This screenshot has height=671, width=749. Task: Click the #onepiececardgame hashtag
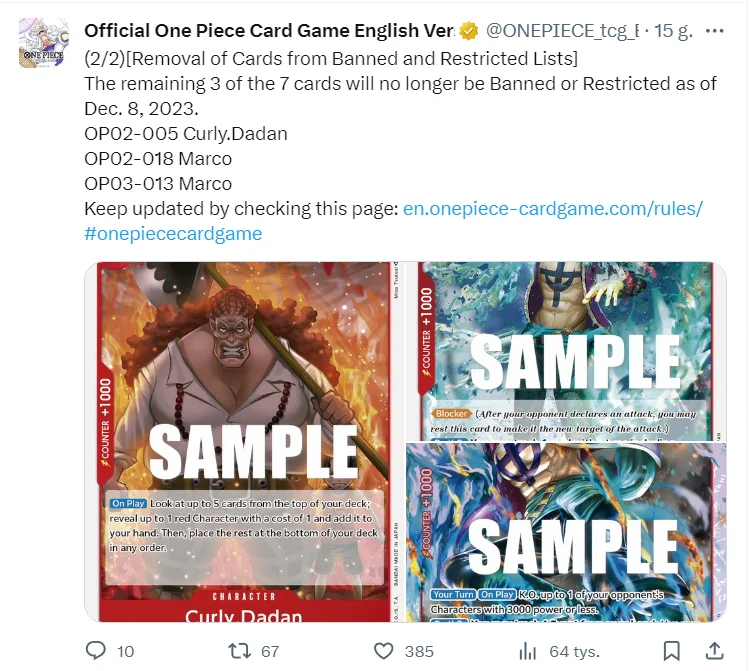[173, 234]
